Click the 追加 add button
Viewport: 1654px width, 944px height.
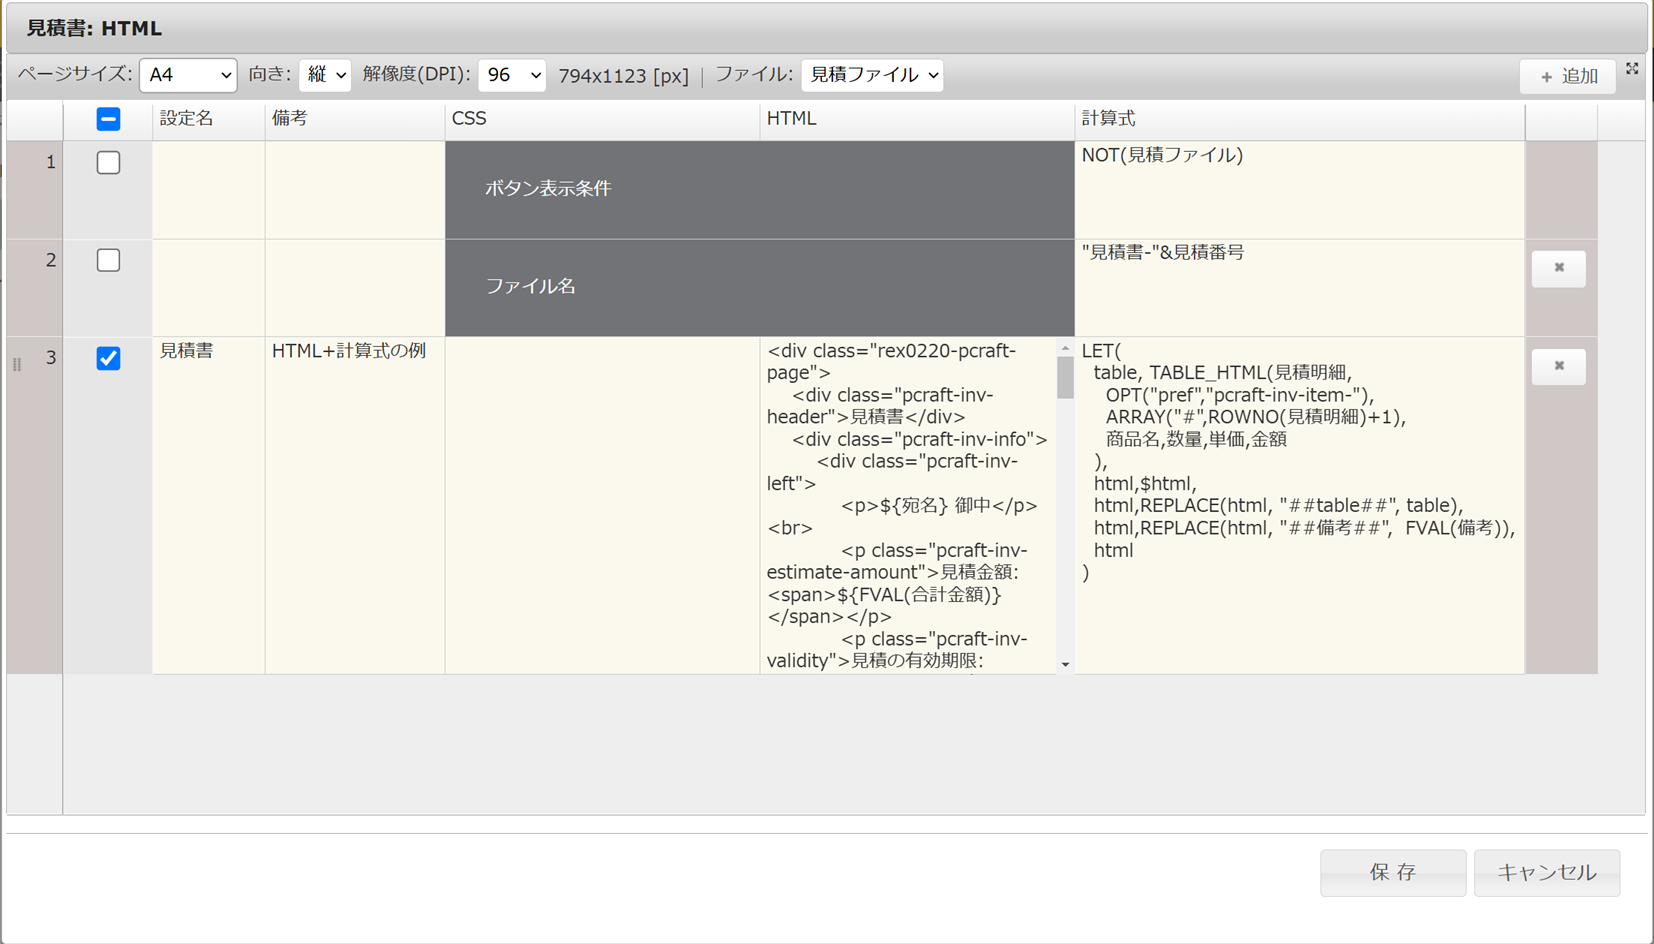tap(1568, 76)
